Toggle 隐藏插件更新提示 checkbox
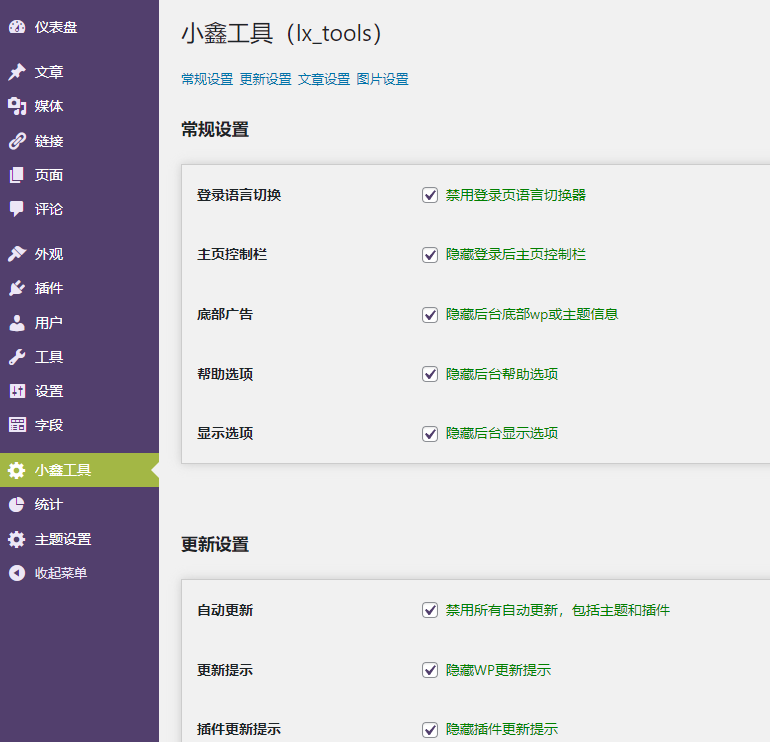This screenshot has width=770, height=742. (x=430, y=730)
